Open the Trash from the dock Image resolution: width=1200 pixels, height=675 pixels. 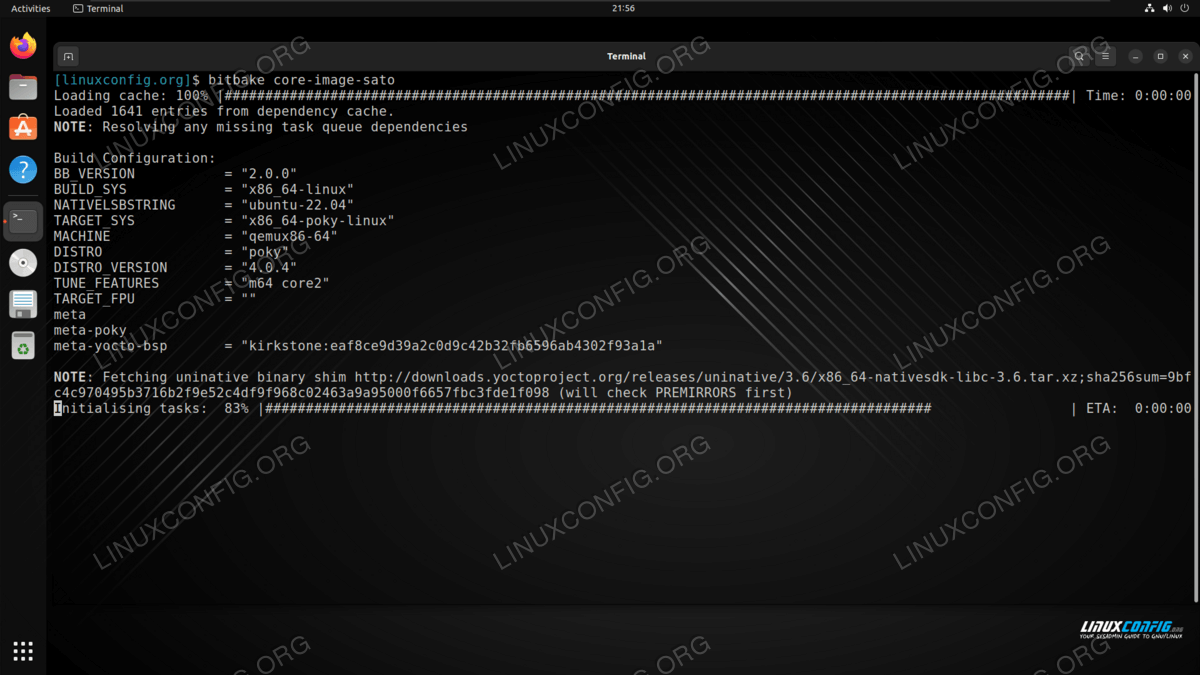pyautogui.click(x=23, y=346)
